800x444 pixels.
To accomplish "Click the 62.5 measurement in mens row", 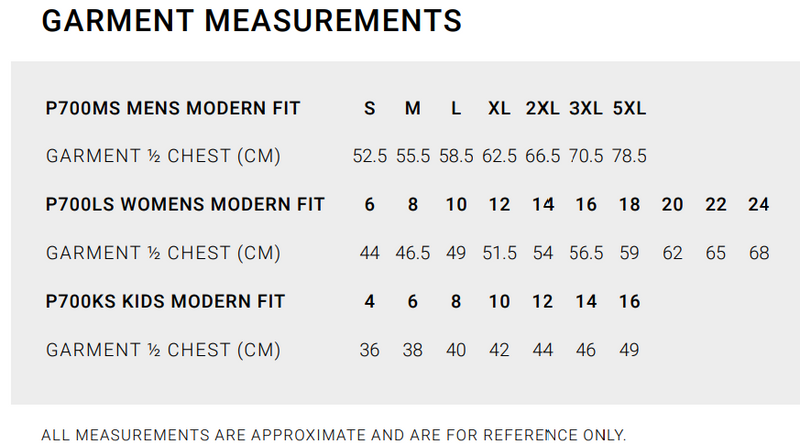I will click(500, 156).
